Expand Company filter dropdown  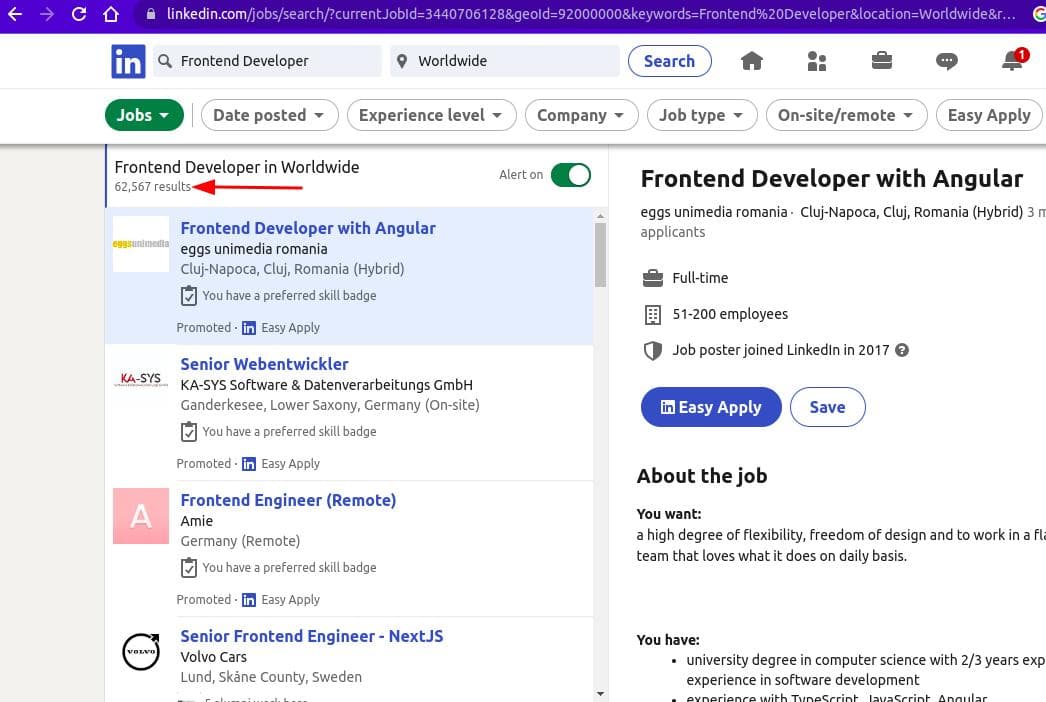pyautogui.click(x=582, y=115)
